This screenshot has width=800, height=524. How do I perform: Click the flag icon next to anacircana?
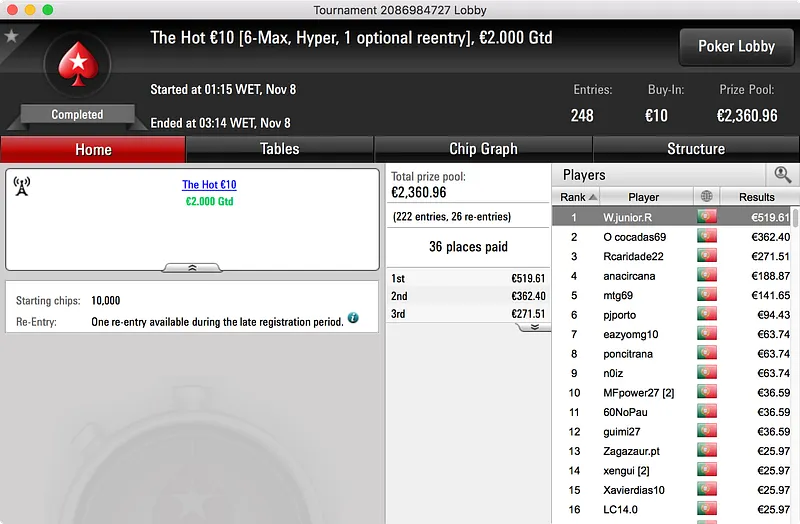pyautogui.click(x=707, y=276)
